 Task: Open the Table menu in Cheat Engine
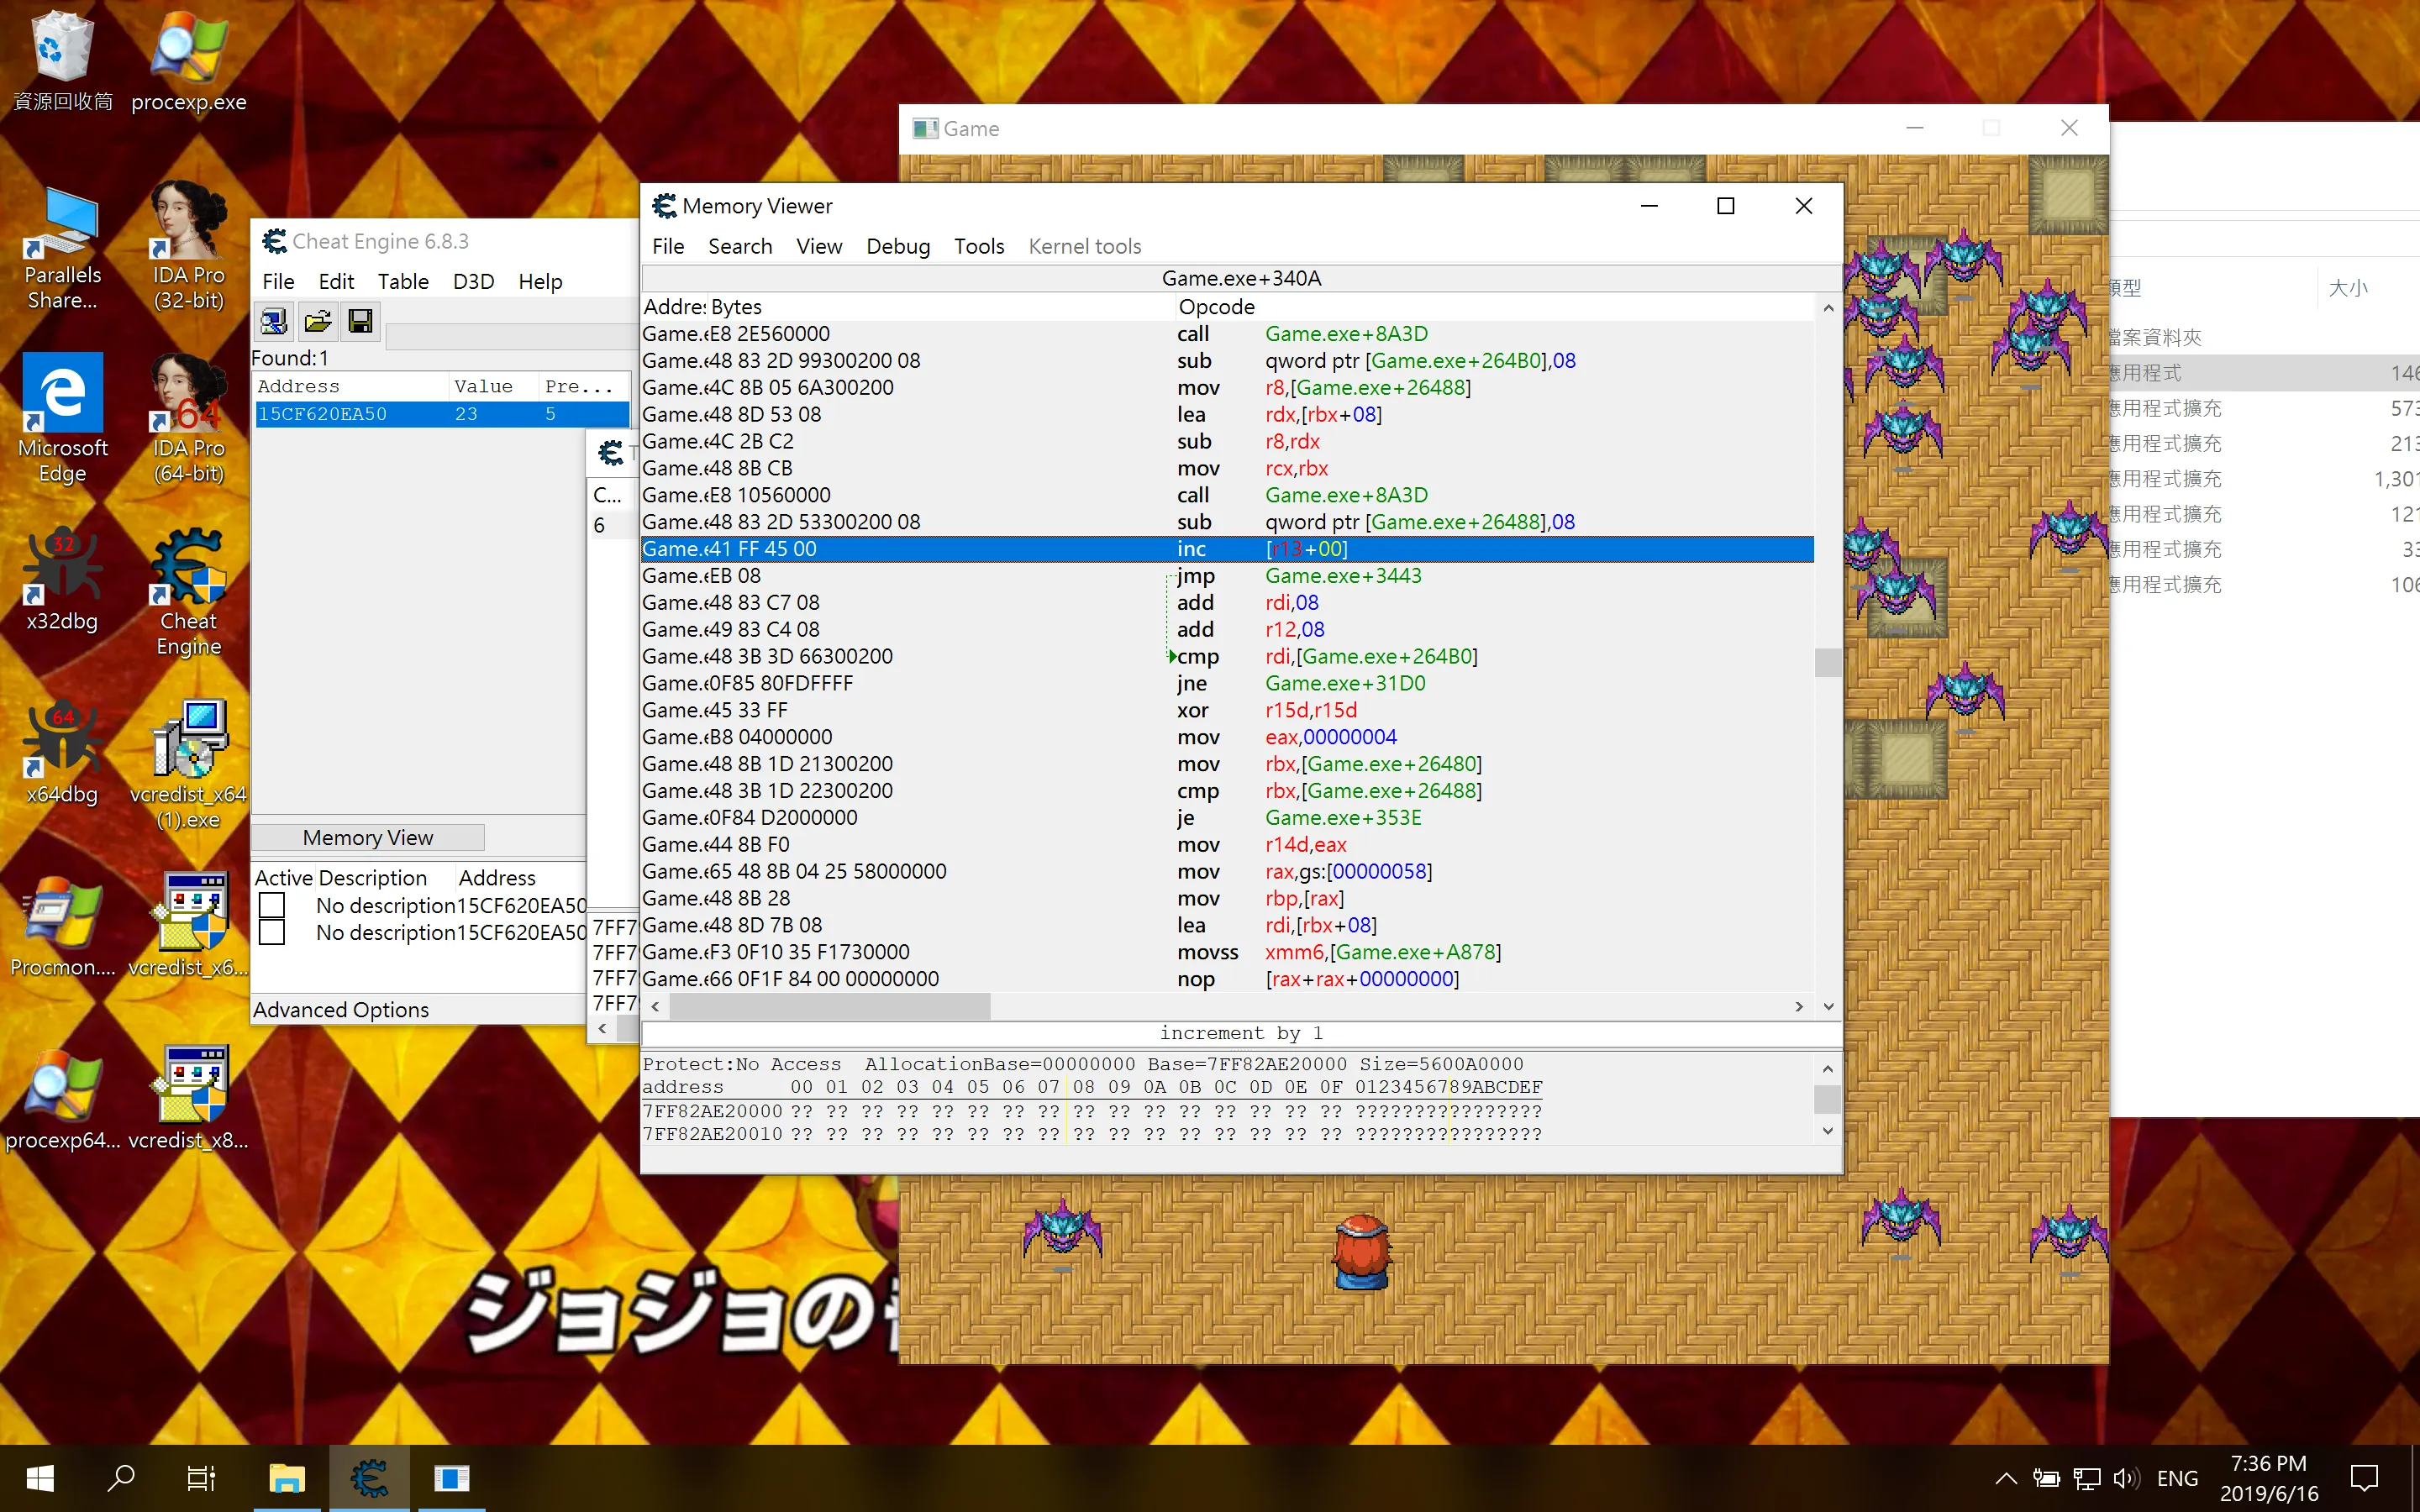[403, 282]
